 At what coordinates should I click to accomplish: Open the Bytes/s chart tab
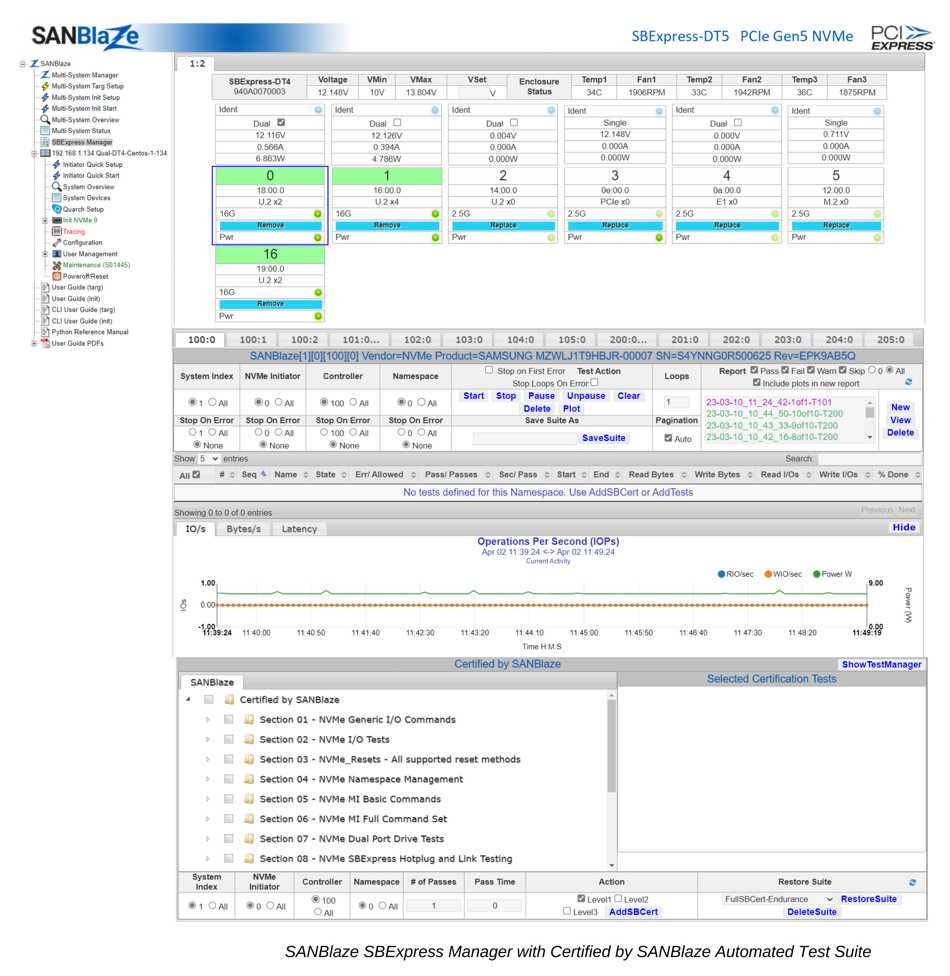(243, 529)
